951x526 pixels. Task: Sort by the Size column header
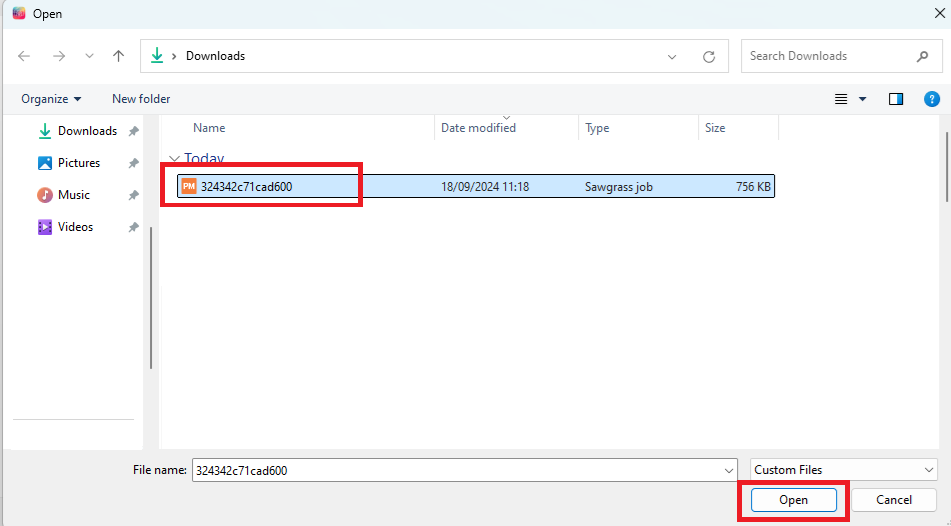(x=714, y=128)
